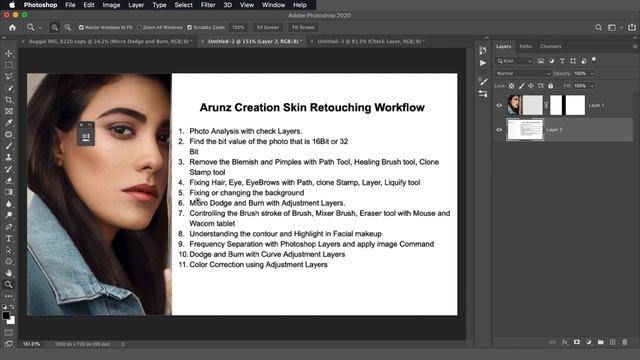Select Layer 1 mask thumbnail
The height and width of the screenshot is (360, 640).
(567, 105)
